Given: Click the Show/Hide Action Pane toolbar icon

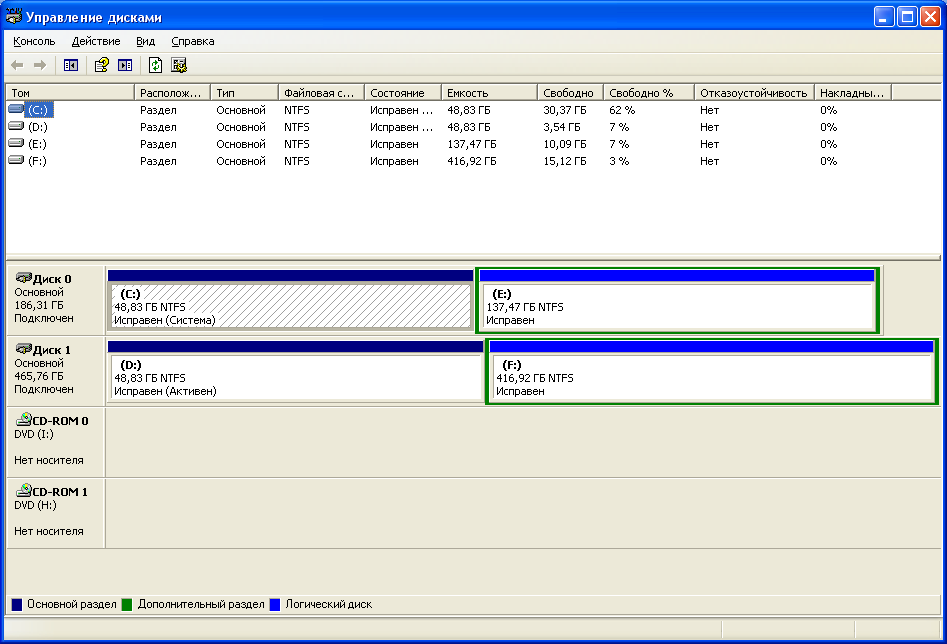Looking at the screenshot, I should point(125,65).
